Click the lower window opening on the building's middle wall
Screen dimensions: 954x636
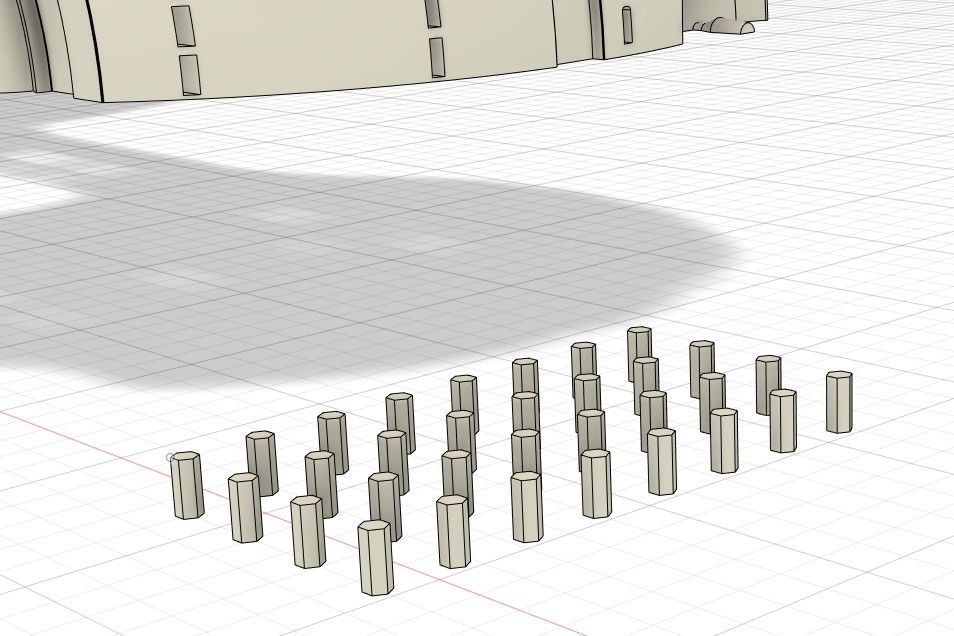pyautogui.click(x=437, y=57)
